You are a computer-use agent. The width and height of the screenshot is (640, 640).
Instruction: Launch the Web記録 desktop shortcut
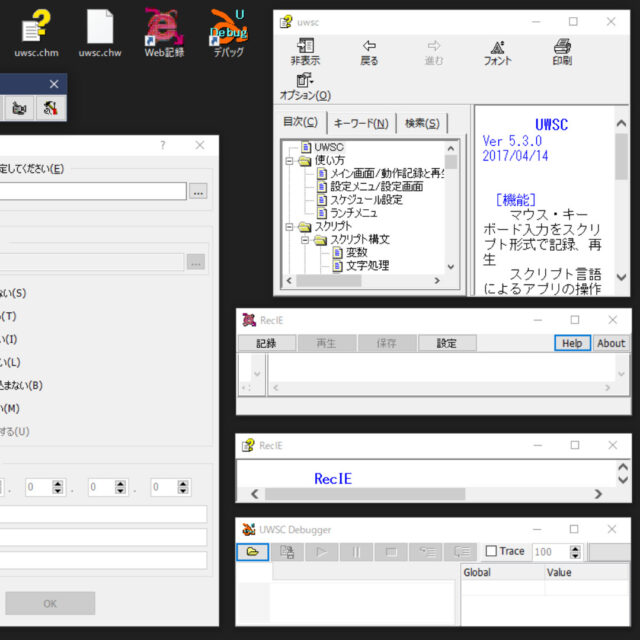point(164,33)
